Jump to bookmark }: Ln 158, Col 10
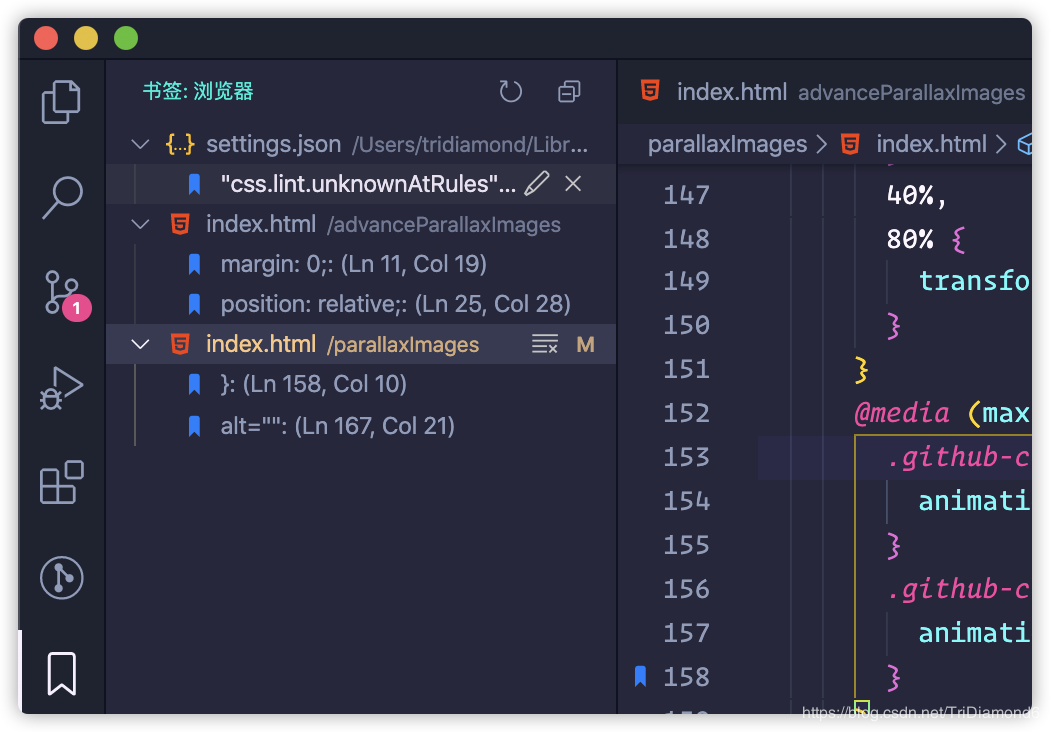 [x=361, y=384]
